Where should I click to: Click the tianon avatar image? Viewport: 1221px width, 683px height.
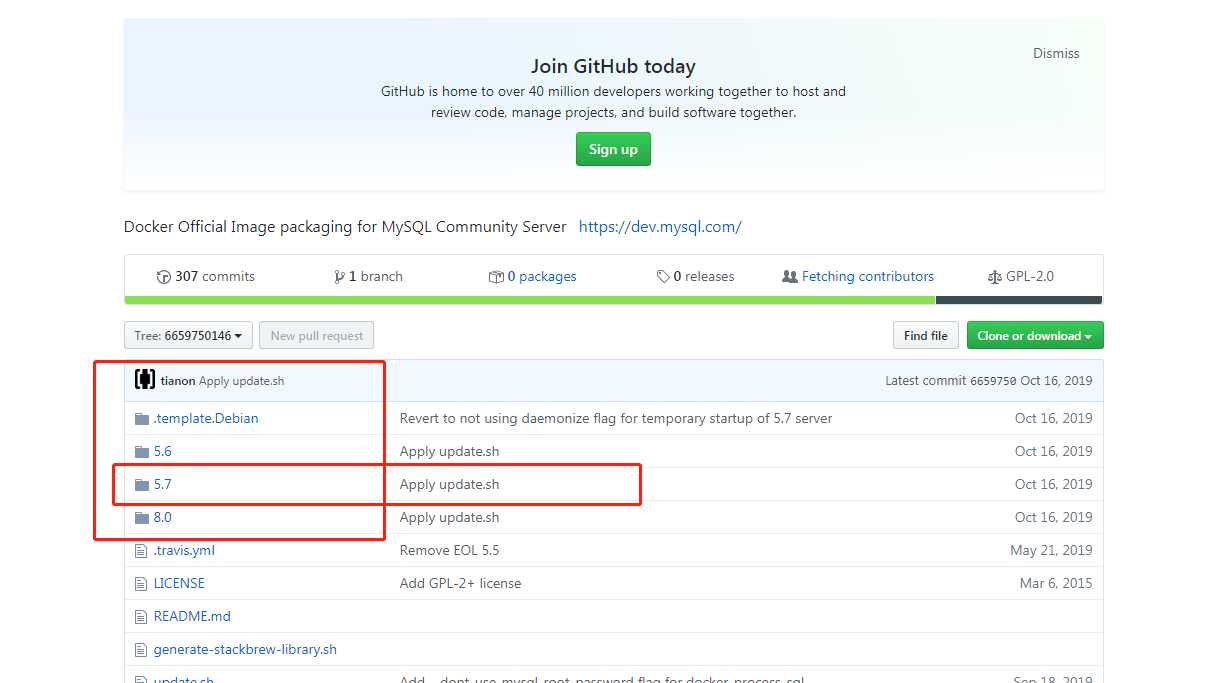tap(145, 380)
